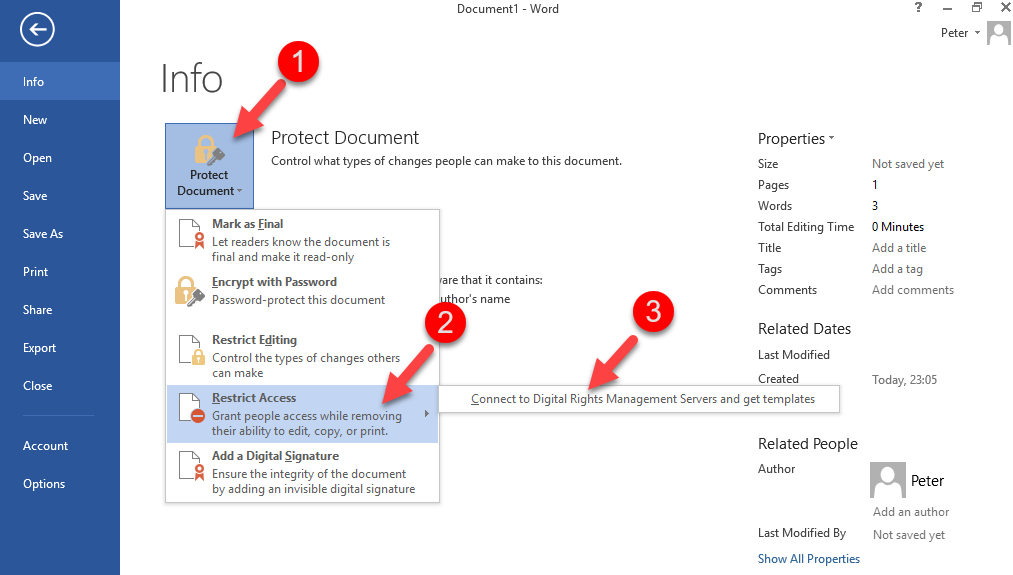The height and width of the screenshot is (575, 1013).
Task: Open the Peter account dropdown arrow
Action: 977,32
